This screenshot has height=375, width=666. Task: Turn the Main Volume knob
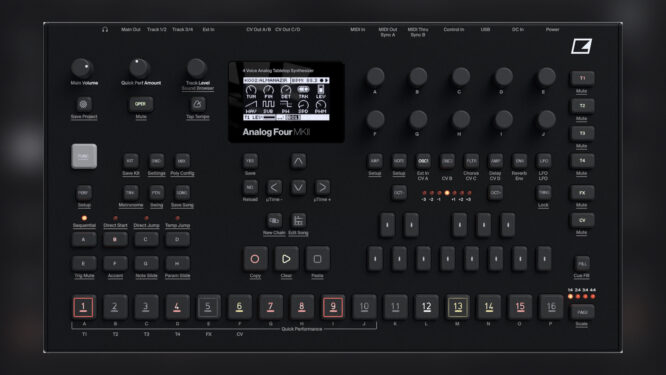coord(82,68)
